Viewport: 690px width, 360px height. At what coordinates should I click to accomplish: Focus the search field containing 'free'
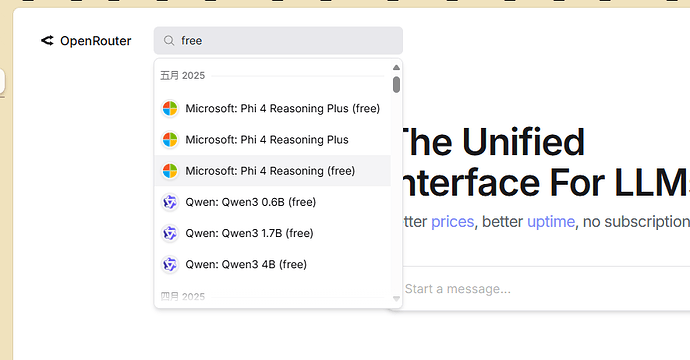(x=278, y=40)
